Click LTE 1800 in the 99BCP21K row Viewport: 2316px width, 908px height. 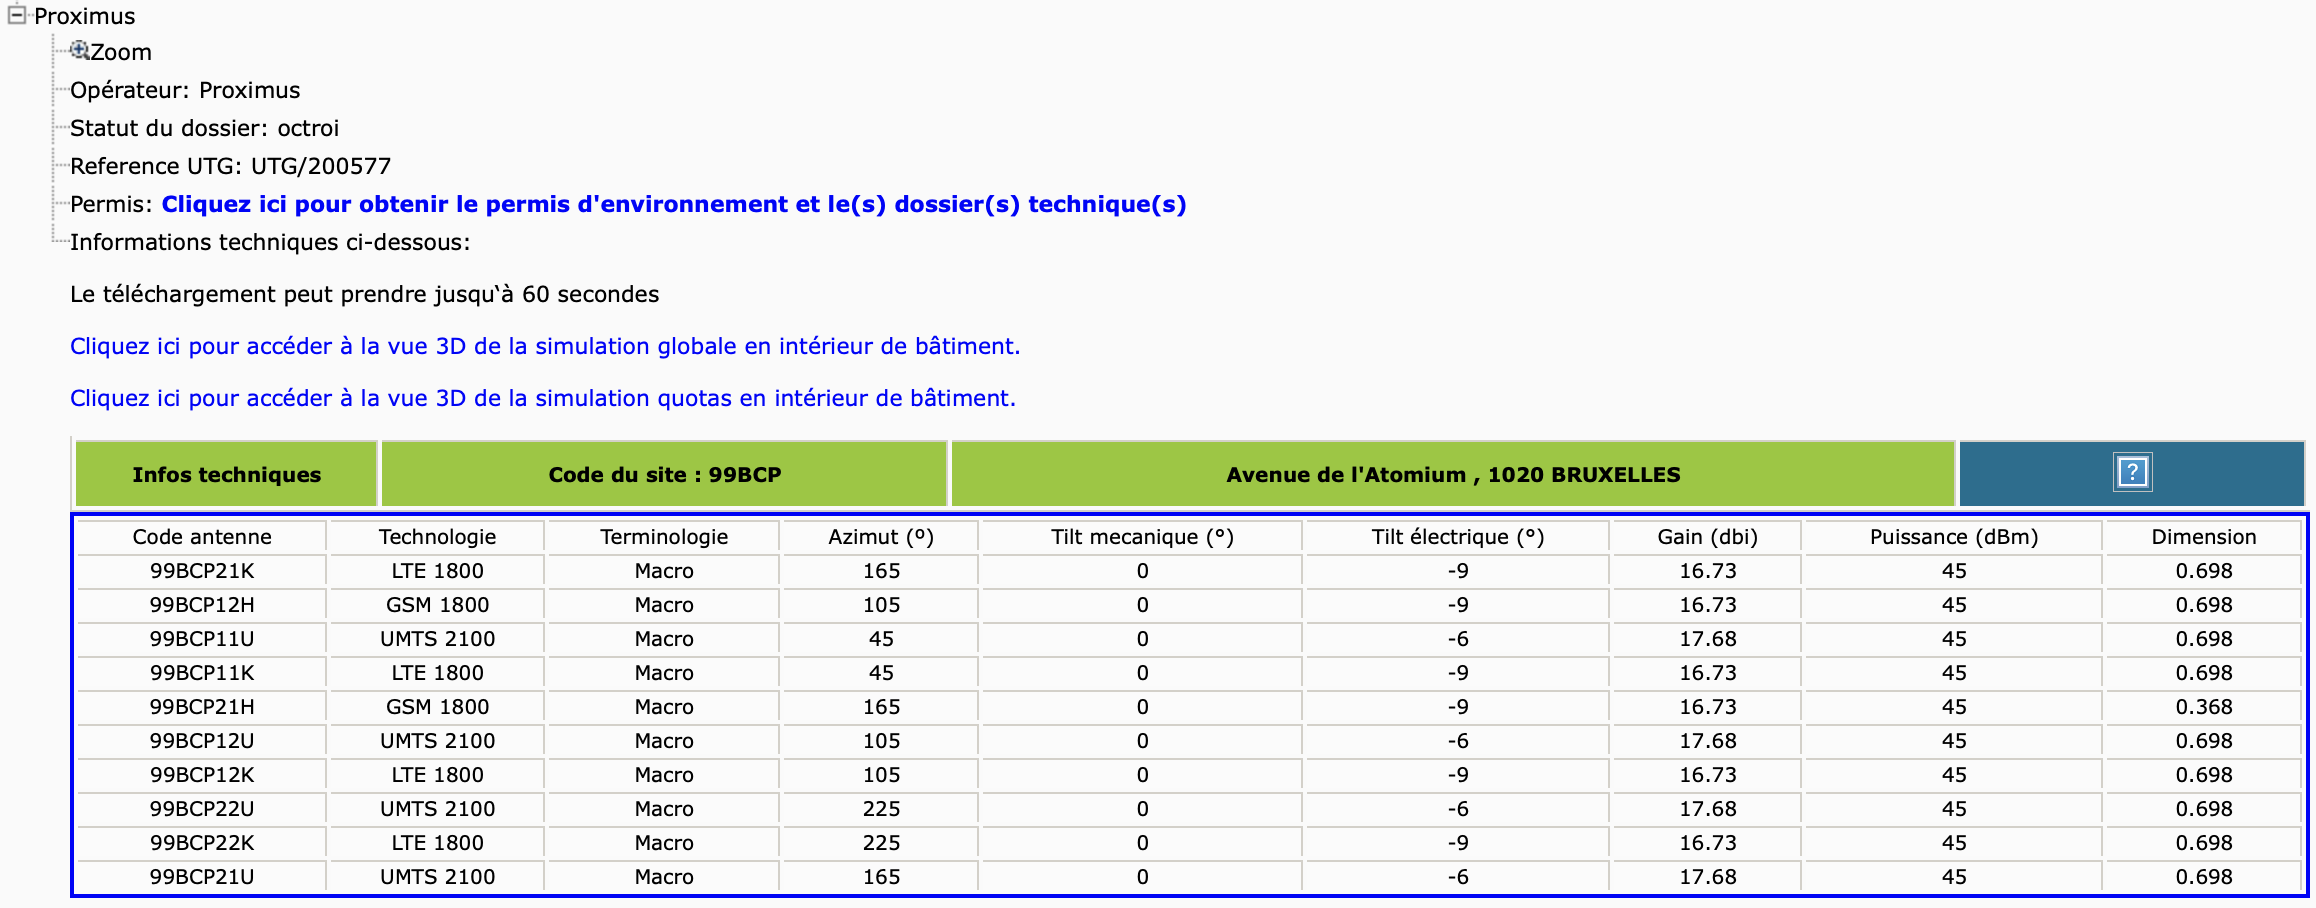(437, 571)
